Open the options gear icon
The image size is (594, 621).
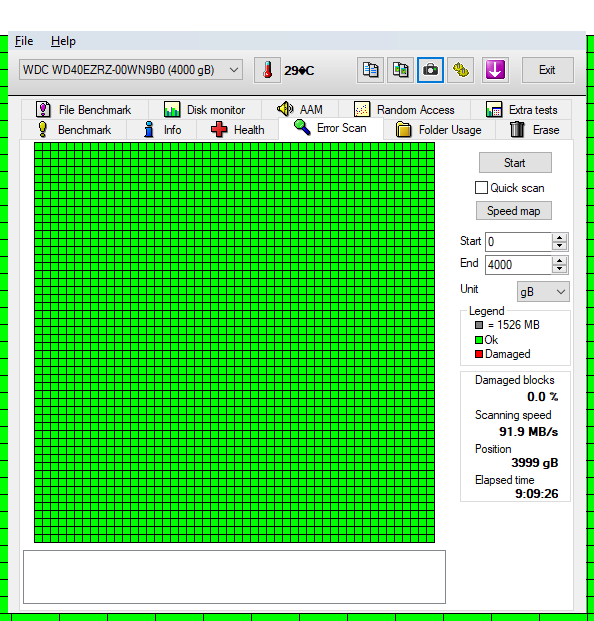click(x=461, y=70)
